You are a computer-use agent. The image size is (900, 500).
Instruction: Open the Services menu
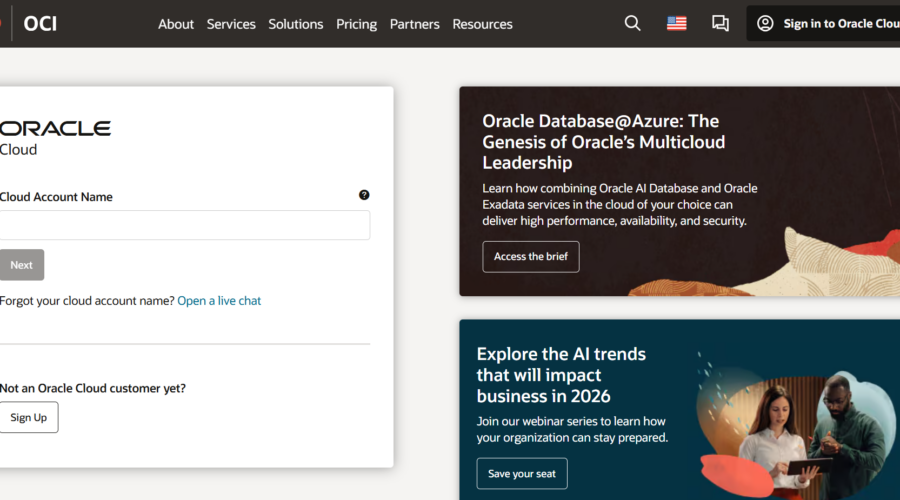231,24
